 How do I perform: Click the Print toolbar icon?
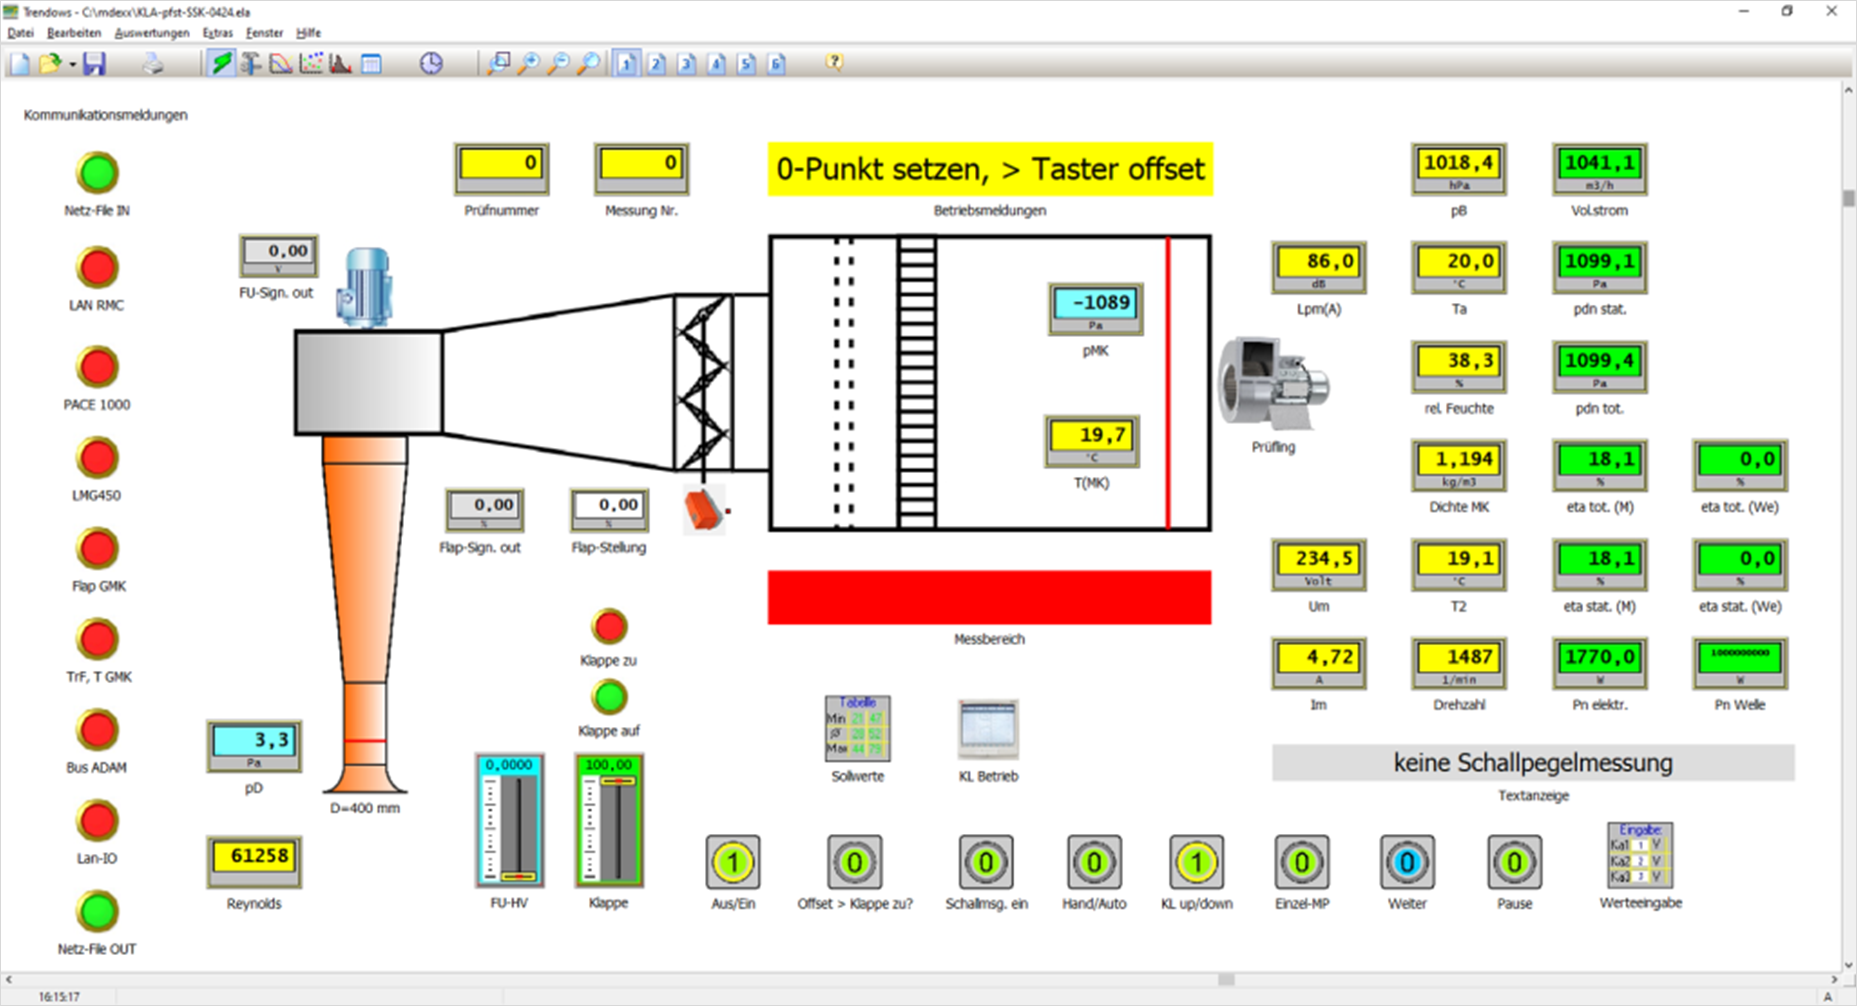(x=152, y=64)
